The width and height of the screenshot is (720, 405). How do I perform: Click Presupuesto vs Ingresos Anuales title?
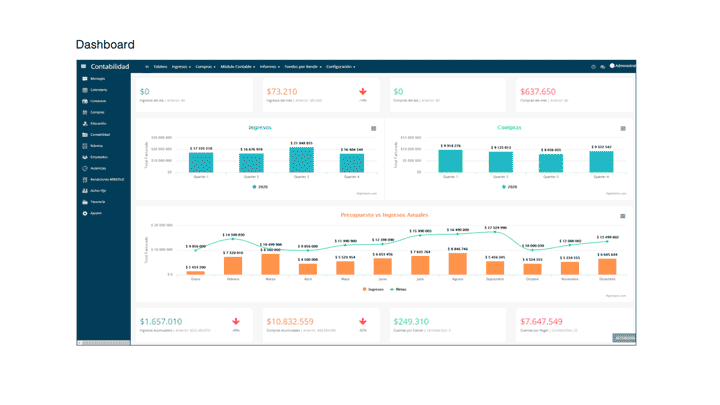coord(384,215)
